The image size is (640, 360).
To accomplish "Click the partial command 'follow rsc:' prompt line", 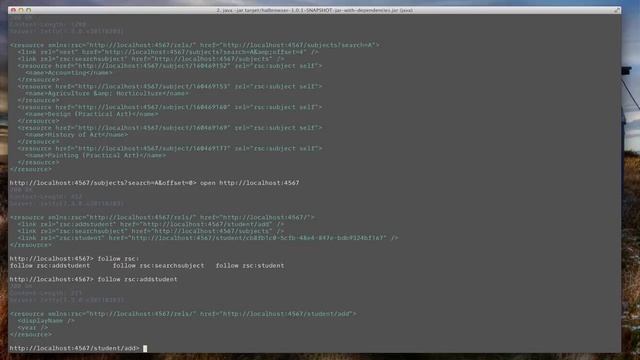I will click(x=74, y=259).
